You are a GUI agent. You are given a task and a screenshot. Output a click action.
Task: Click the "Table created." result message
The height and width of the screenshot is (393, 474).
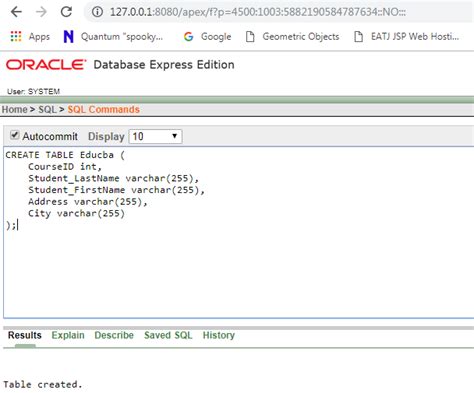[43, 385]
